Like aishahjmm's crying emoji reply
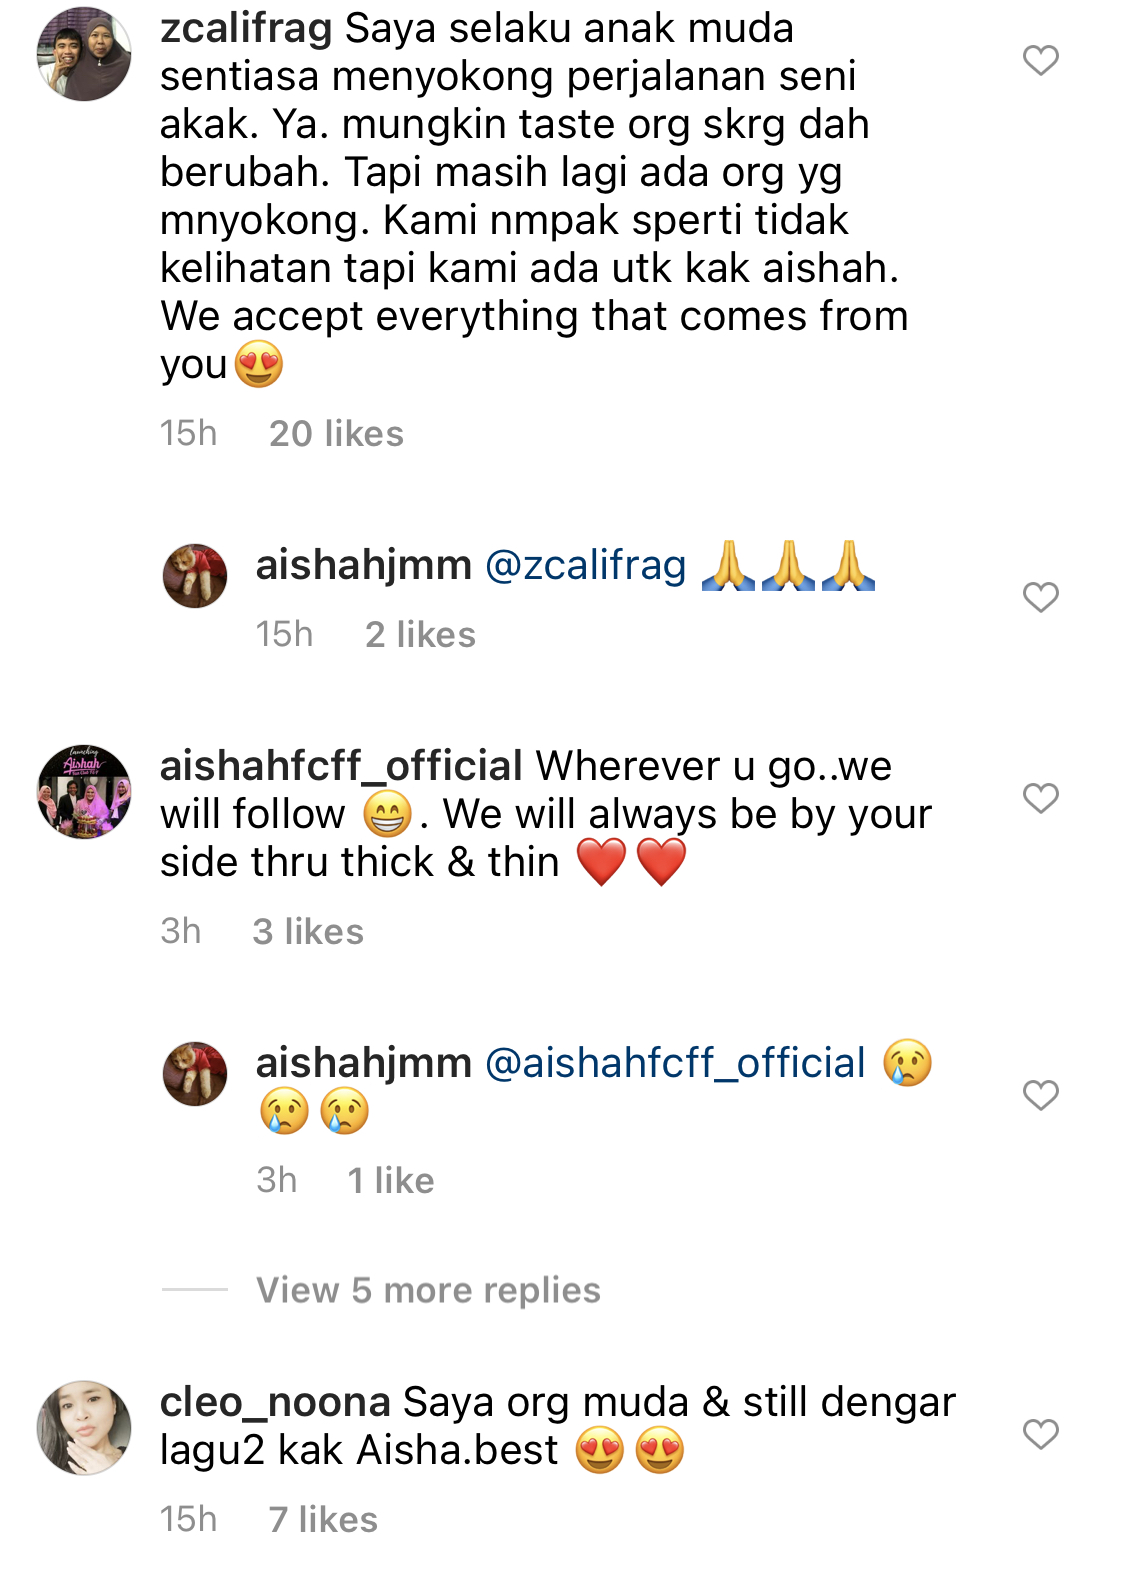1125x1588 pixels. [1040, 1095]
